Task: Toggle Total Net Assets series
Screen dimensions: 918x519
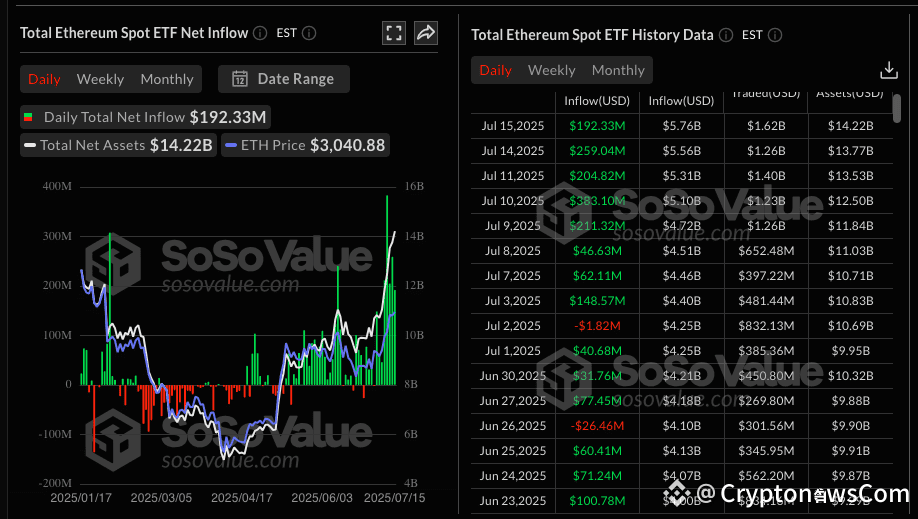Action: [118, 145]
